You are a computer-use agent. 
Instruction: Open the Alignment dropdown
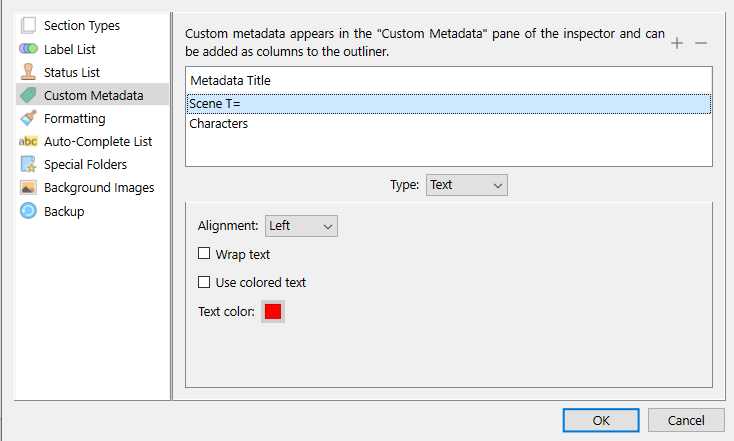click(301, 226)
